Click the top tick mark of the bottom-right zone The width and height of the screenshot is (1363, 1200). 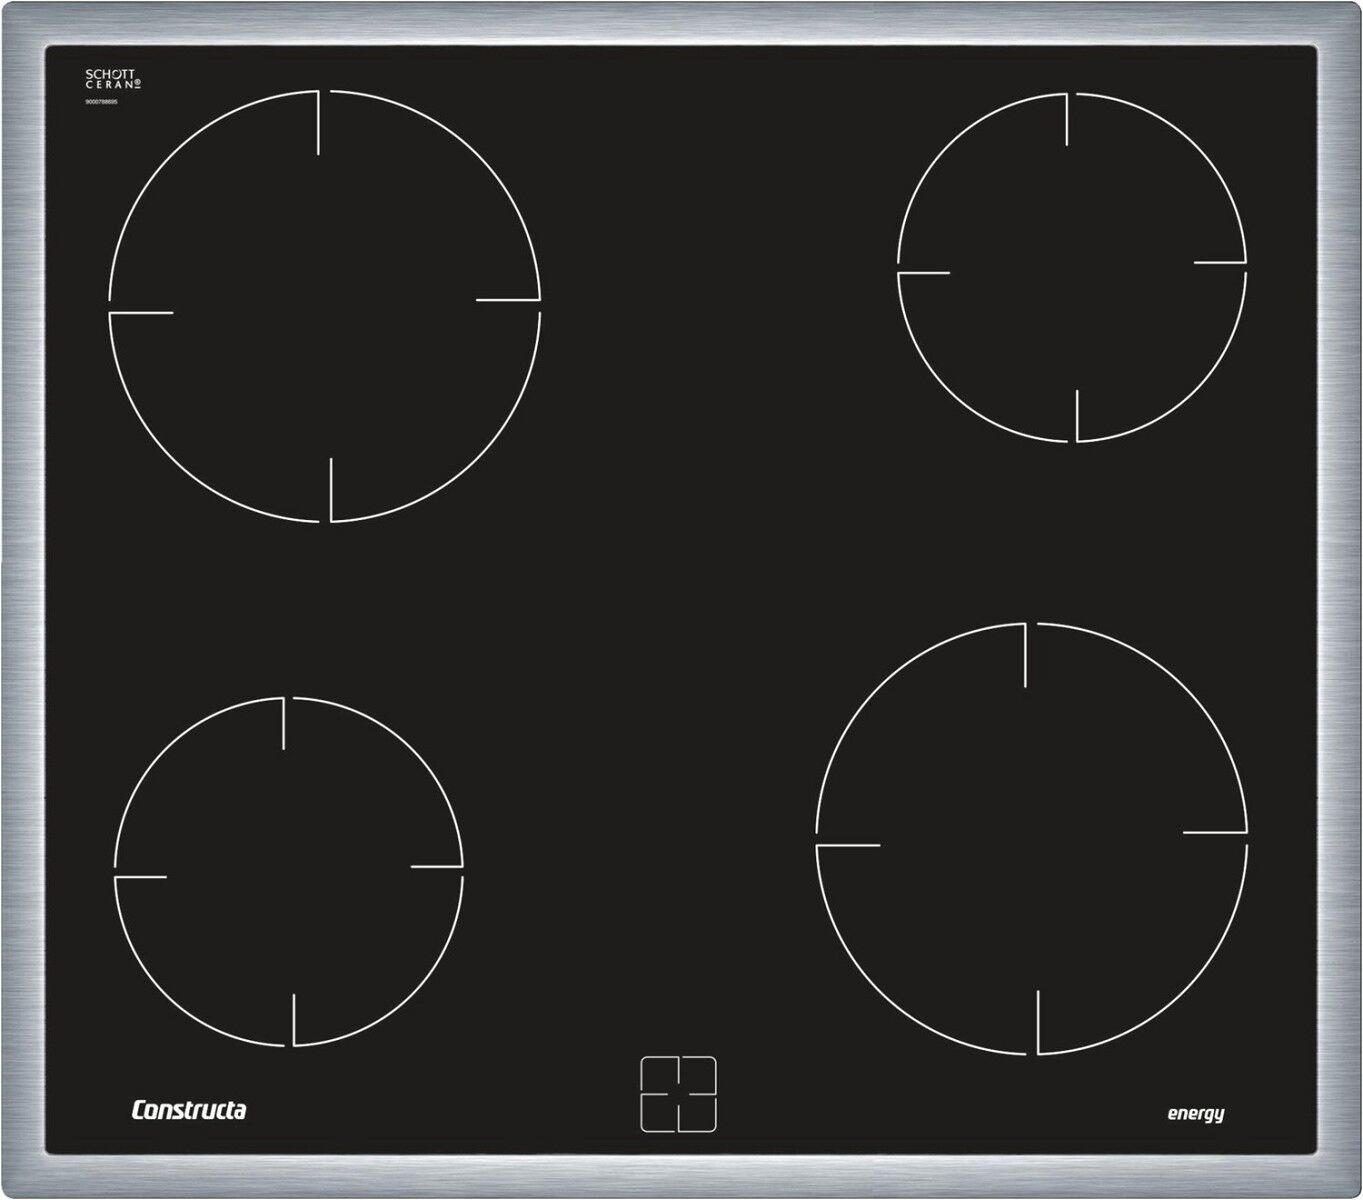click(1026, 655)
